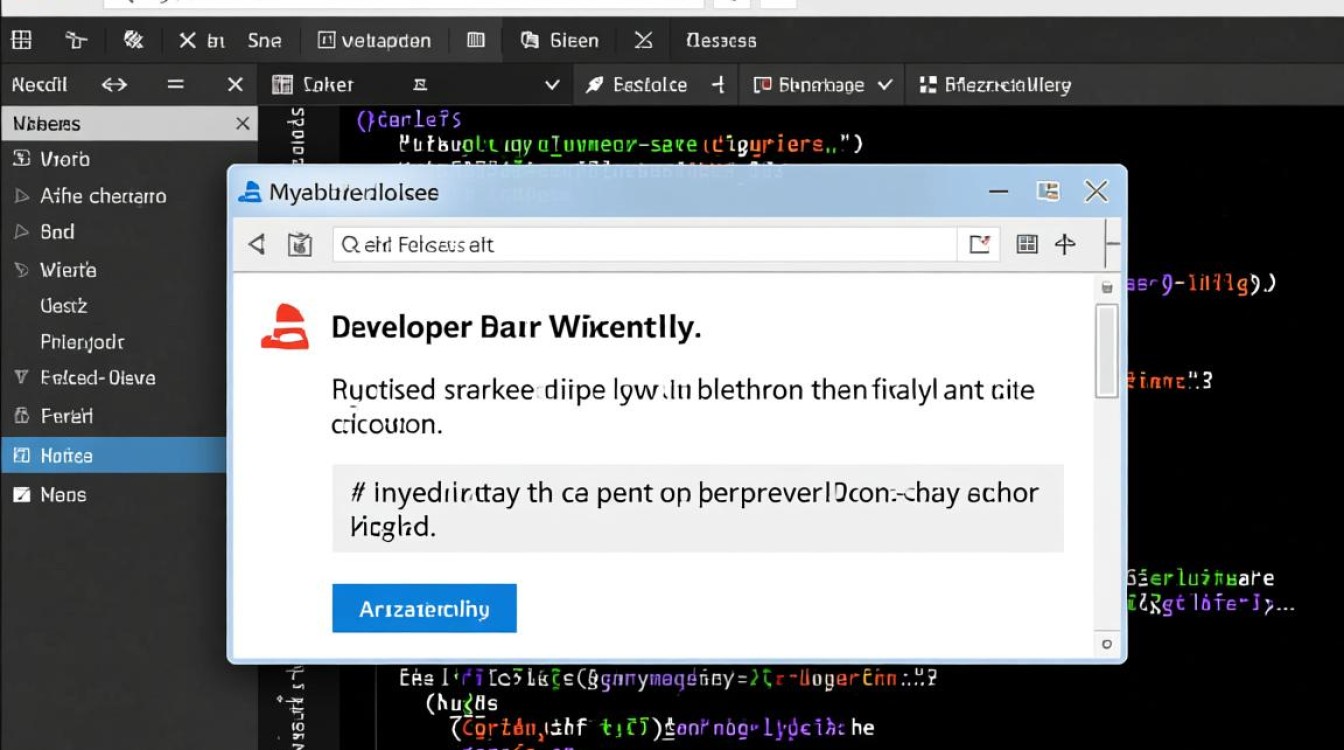This screenshot has height=750, width=1344.
Task: Switch to the "Bflezrciallerg" tab
Action: (x=995, y=85)
